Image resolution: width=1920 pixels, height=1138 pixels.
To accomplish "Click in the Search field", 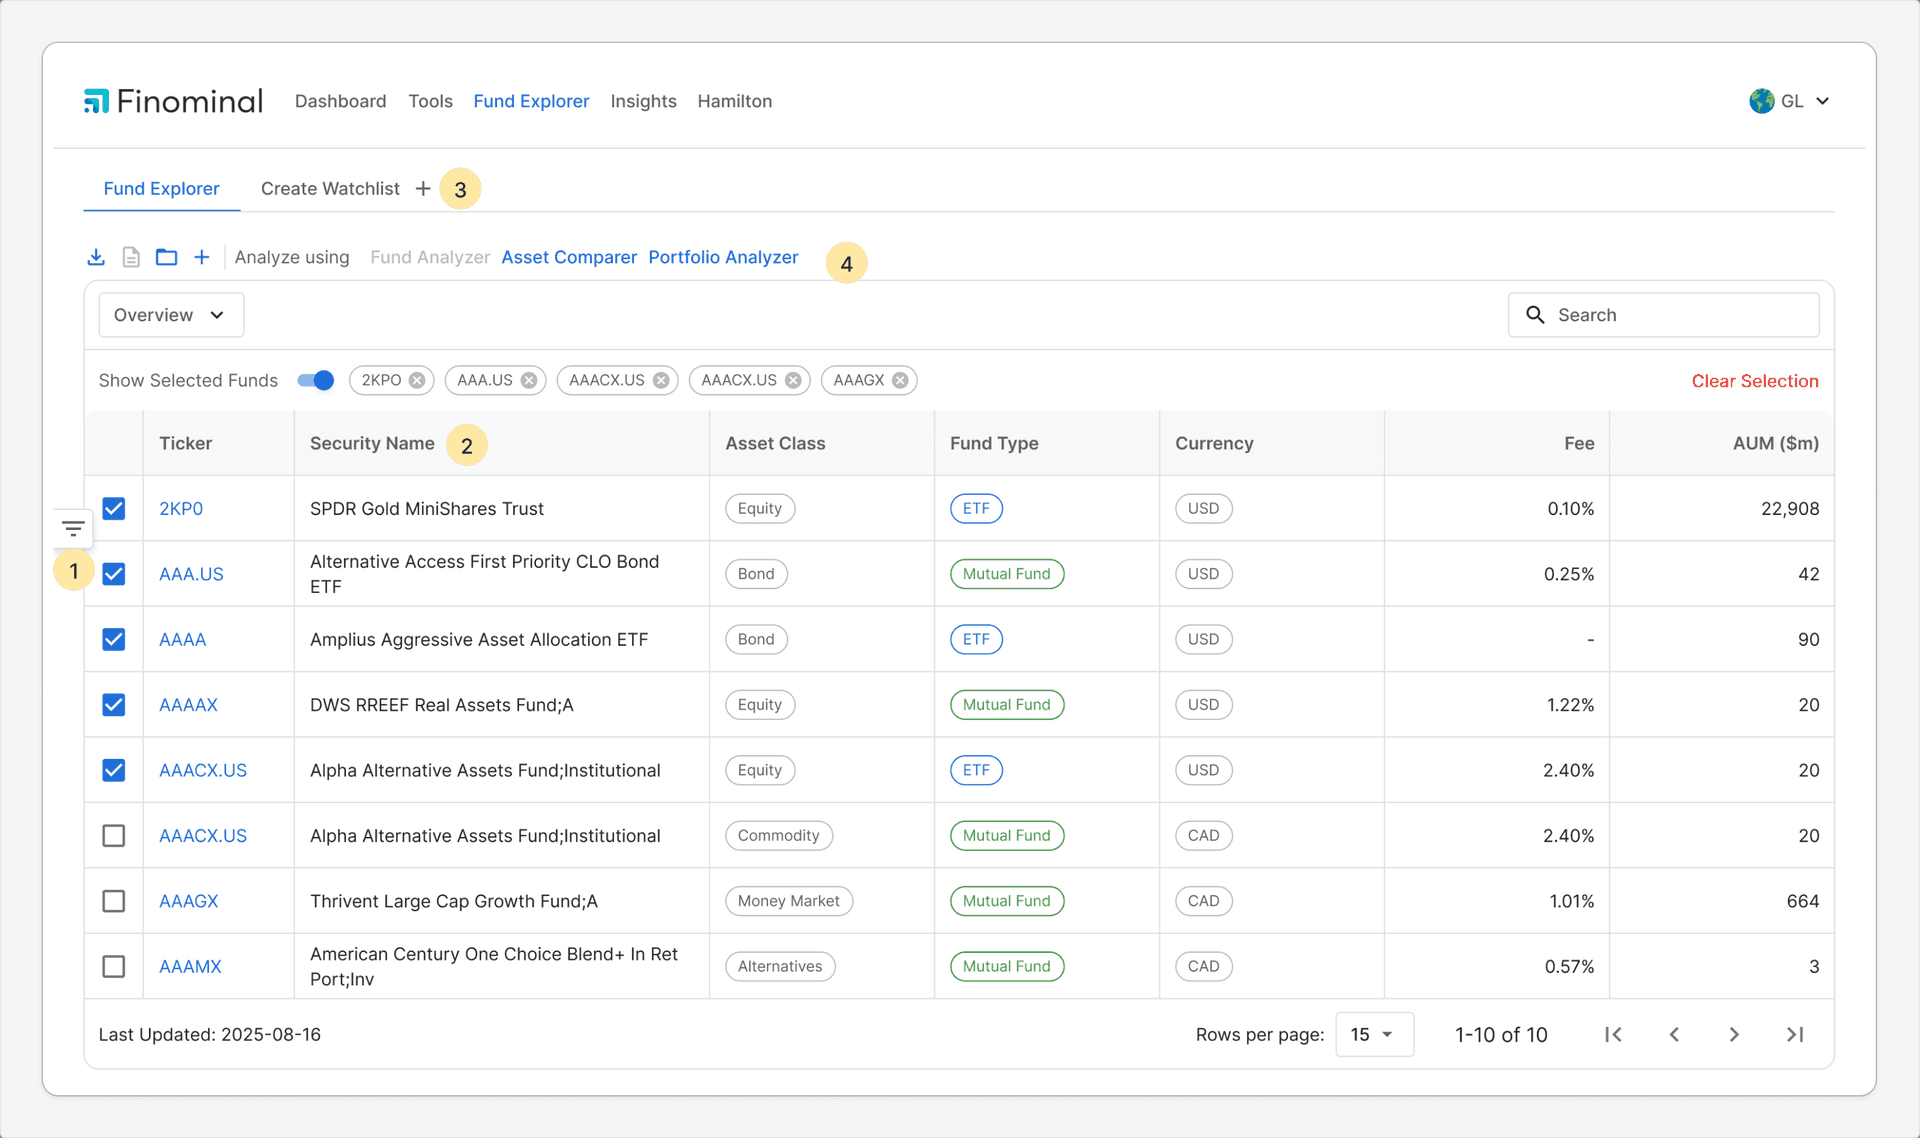I will pyautogui.click(x=1664, y=315).
